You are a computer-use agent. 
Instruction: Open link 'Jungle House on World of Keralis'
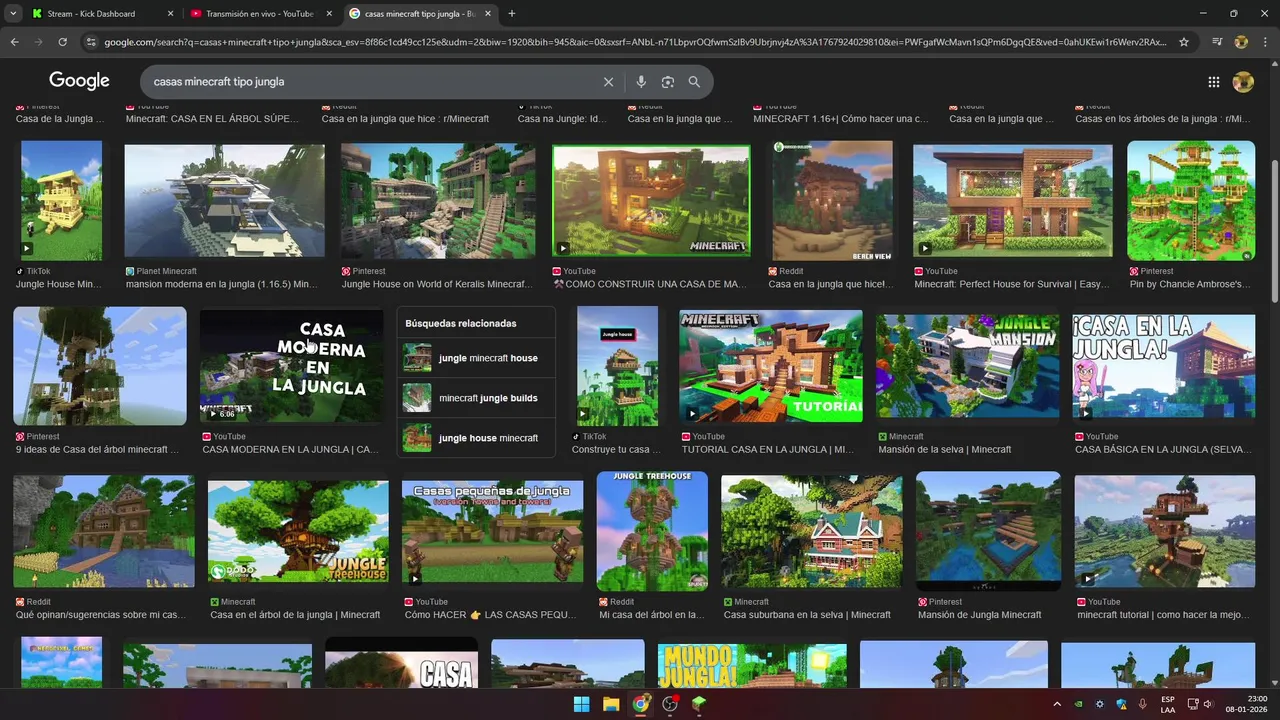(x=437, y=284)
